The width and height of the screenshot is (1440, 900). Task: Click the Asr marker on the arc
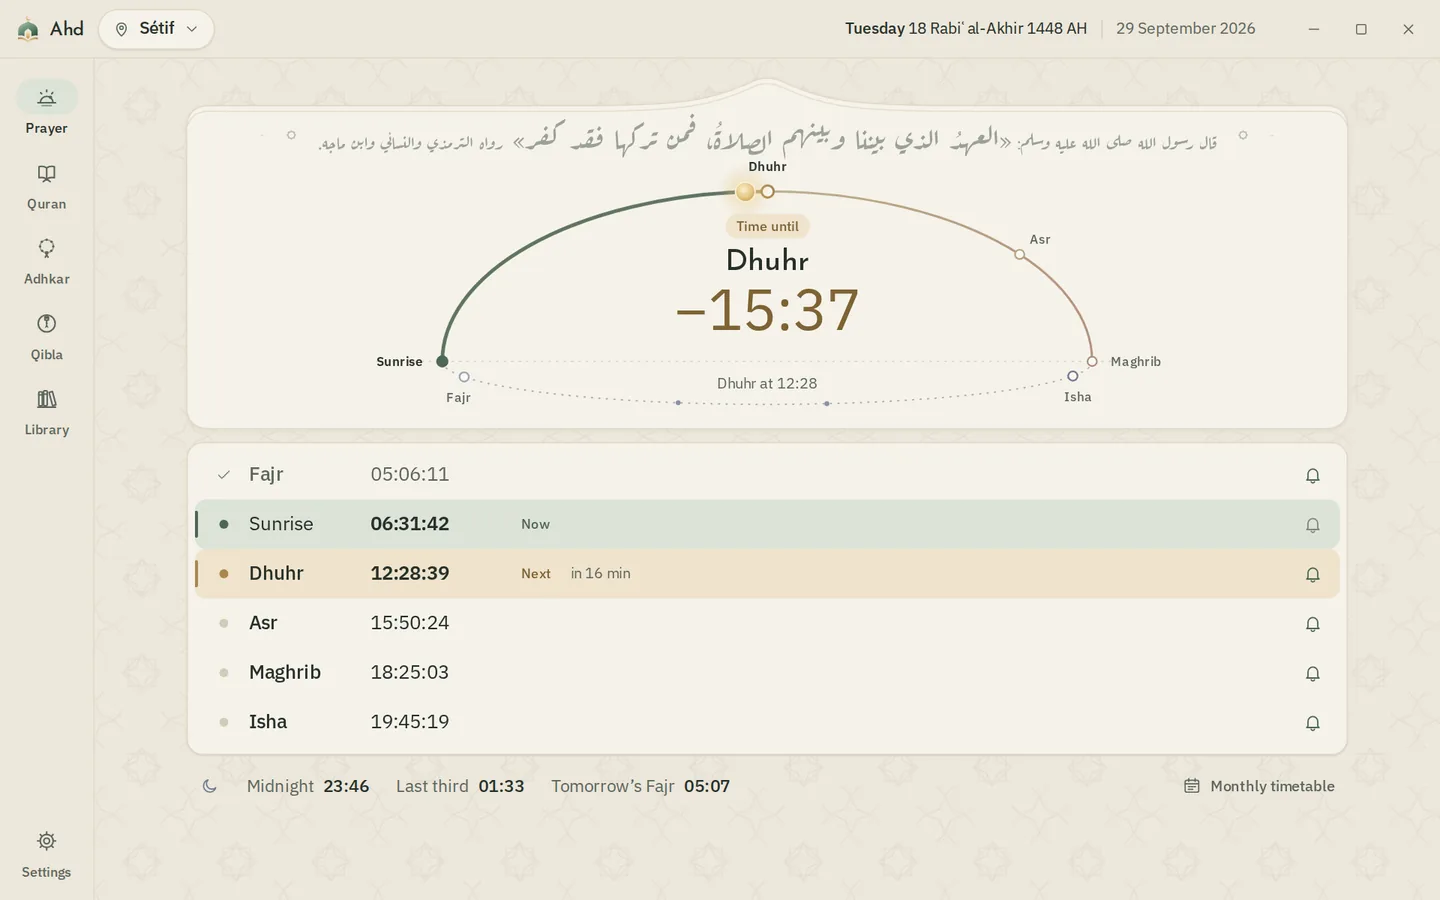click(x=1019, y=254)
